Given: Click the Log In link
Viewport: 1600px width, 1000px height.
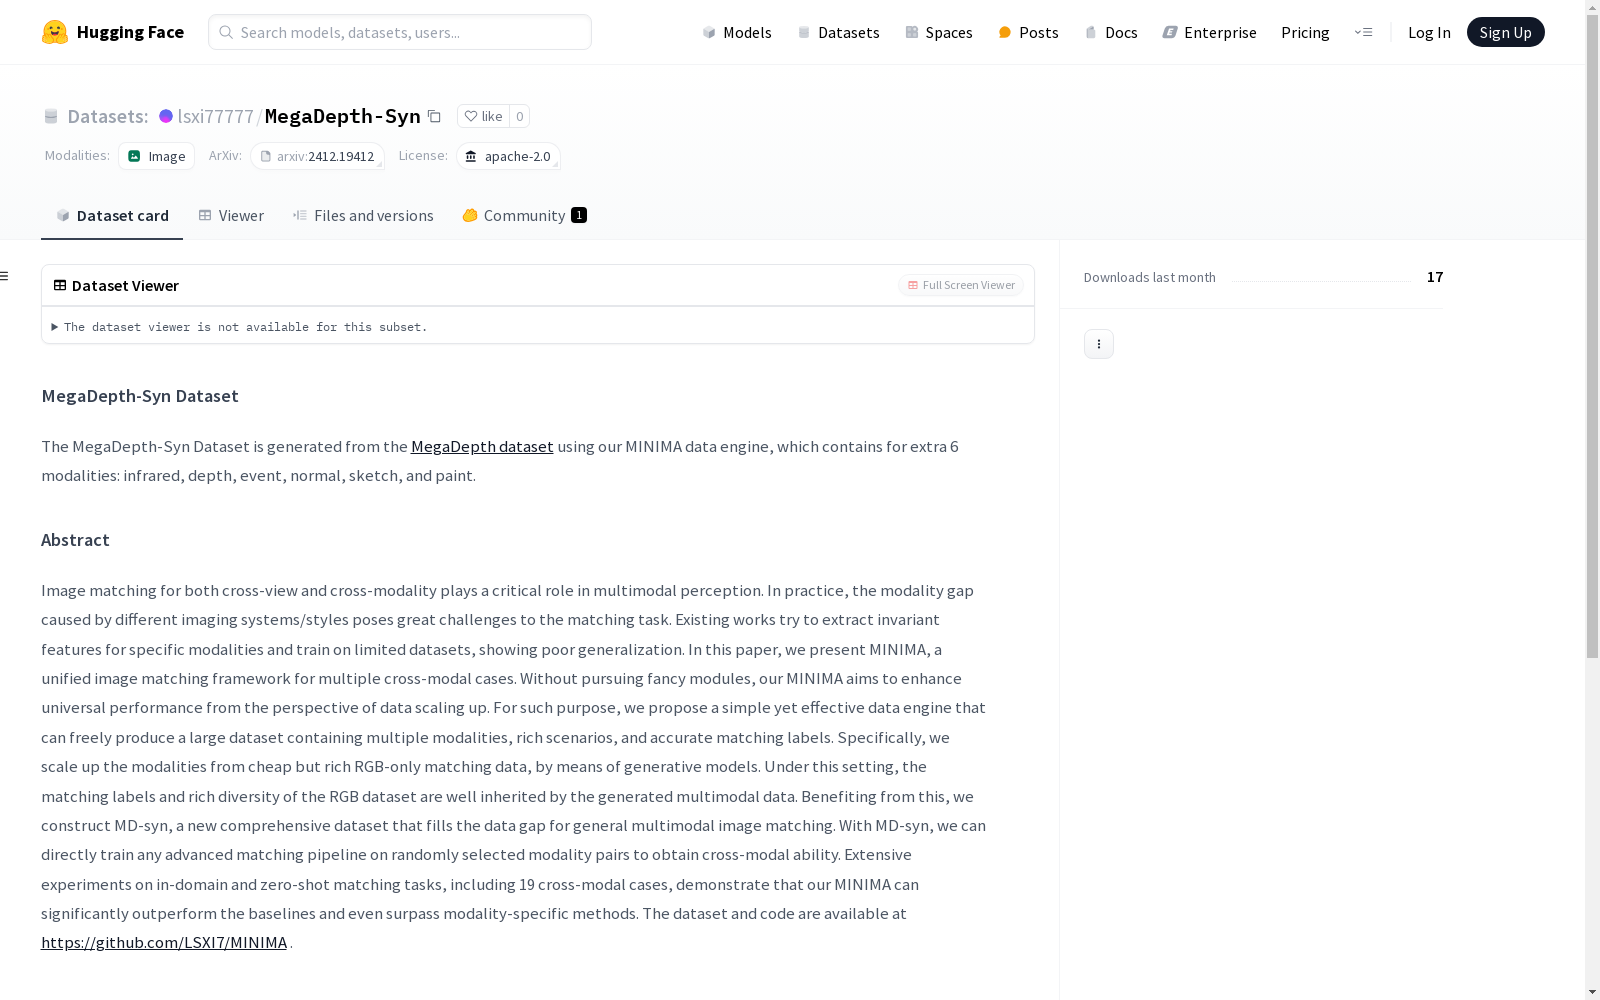Looking at the screenshot, I should [1429, 32].
